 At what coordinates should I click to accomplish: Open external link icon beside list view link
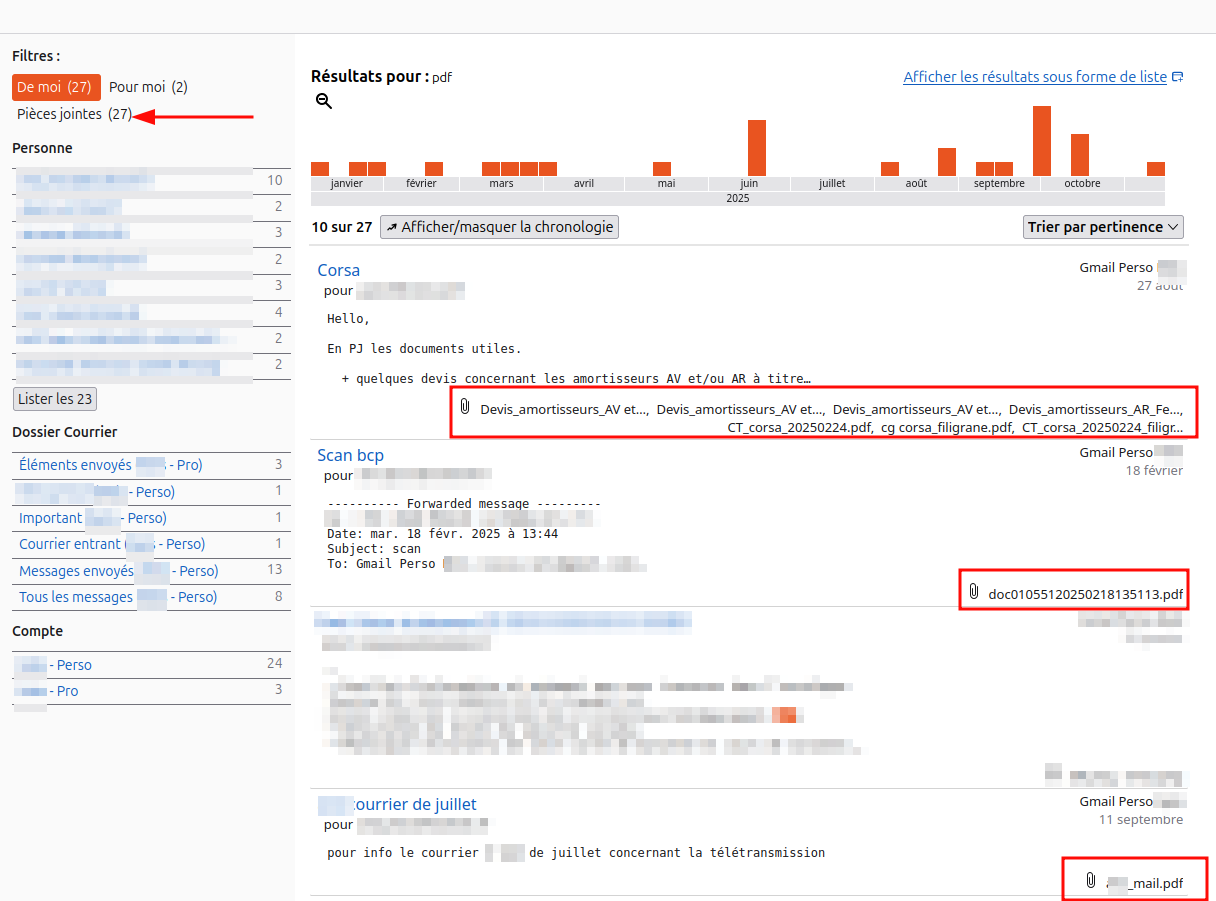pos(1178,77)
